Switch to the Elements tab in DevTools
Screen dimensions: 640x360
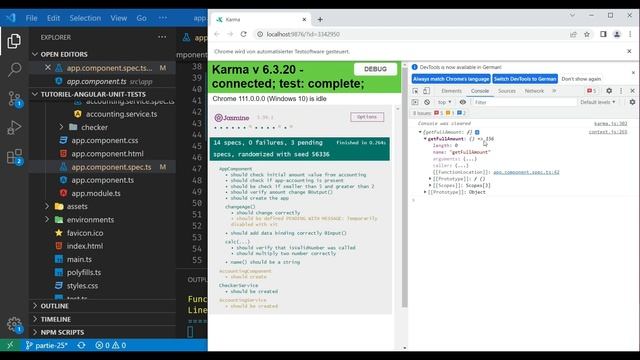point(451,91)
